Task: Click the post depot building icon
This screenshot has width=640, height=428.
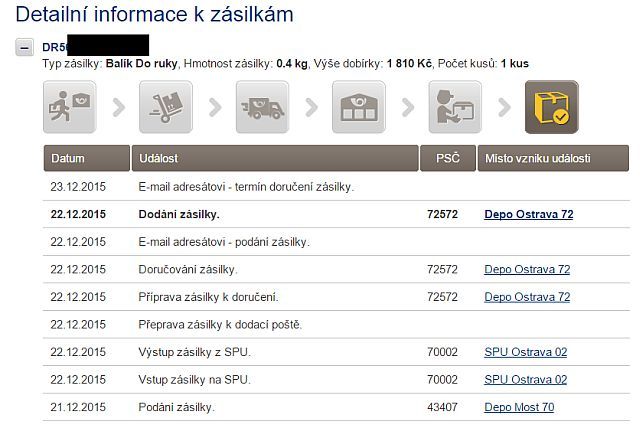Action: tap(359, 107)
